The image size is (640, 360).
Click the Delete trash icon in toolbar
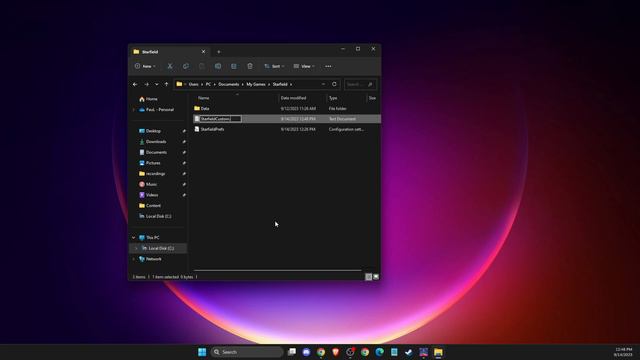pyautogui.click(x=250, y=66)
